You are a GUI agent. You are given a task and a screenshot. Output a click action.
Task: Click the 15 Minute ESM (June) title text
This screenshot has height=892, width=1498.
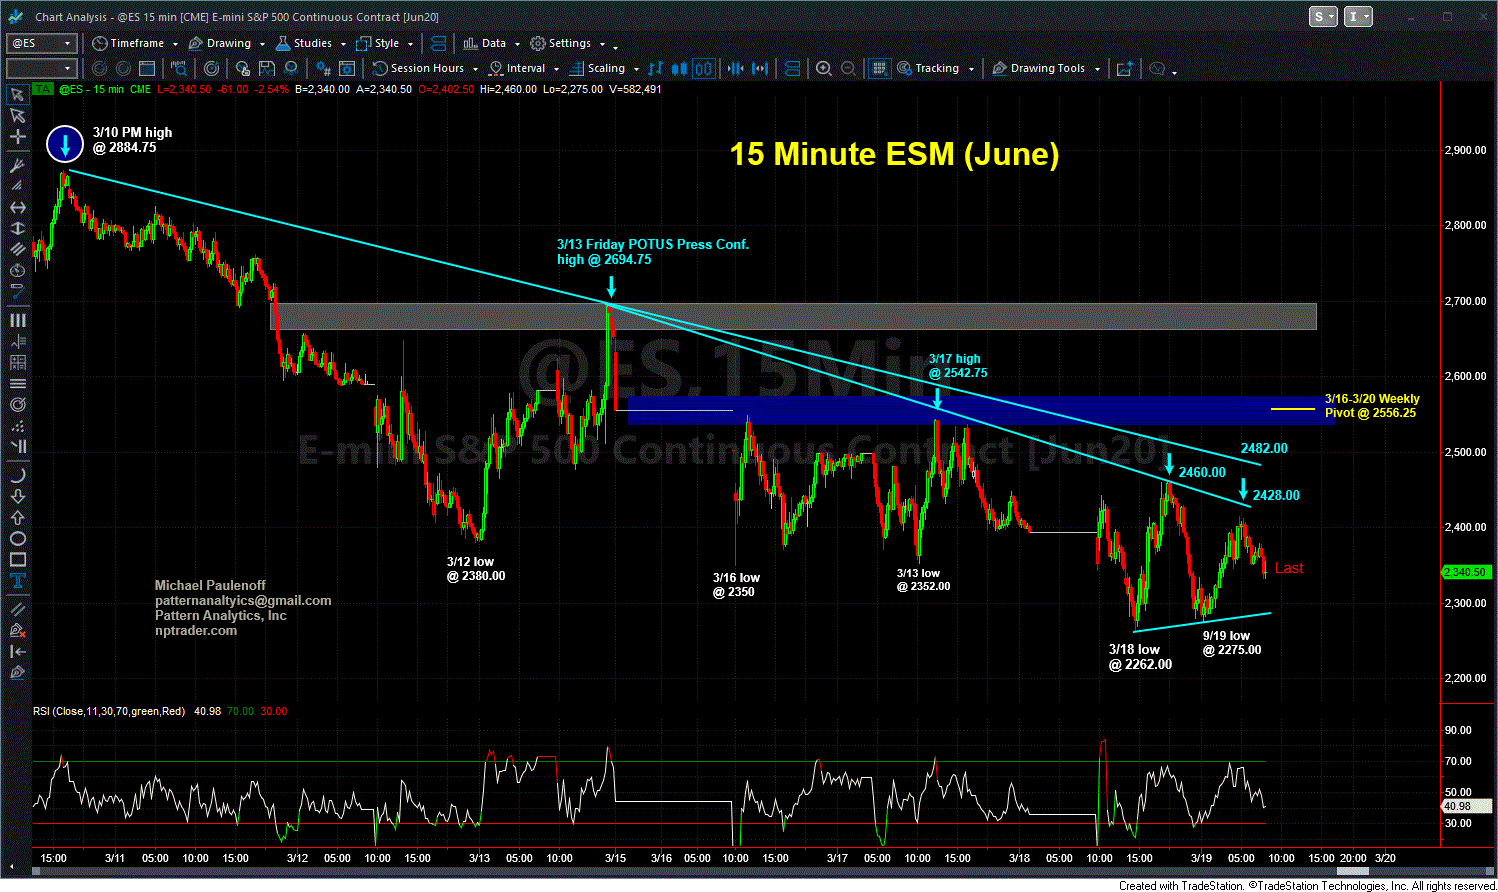coord(894,154)
